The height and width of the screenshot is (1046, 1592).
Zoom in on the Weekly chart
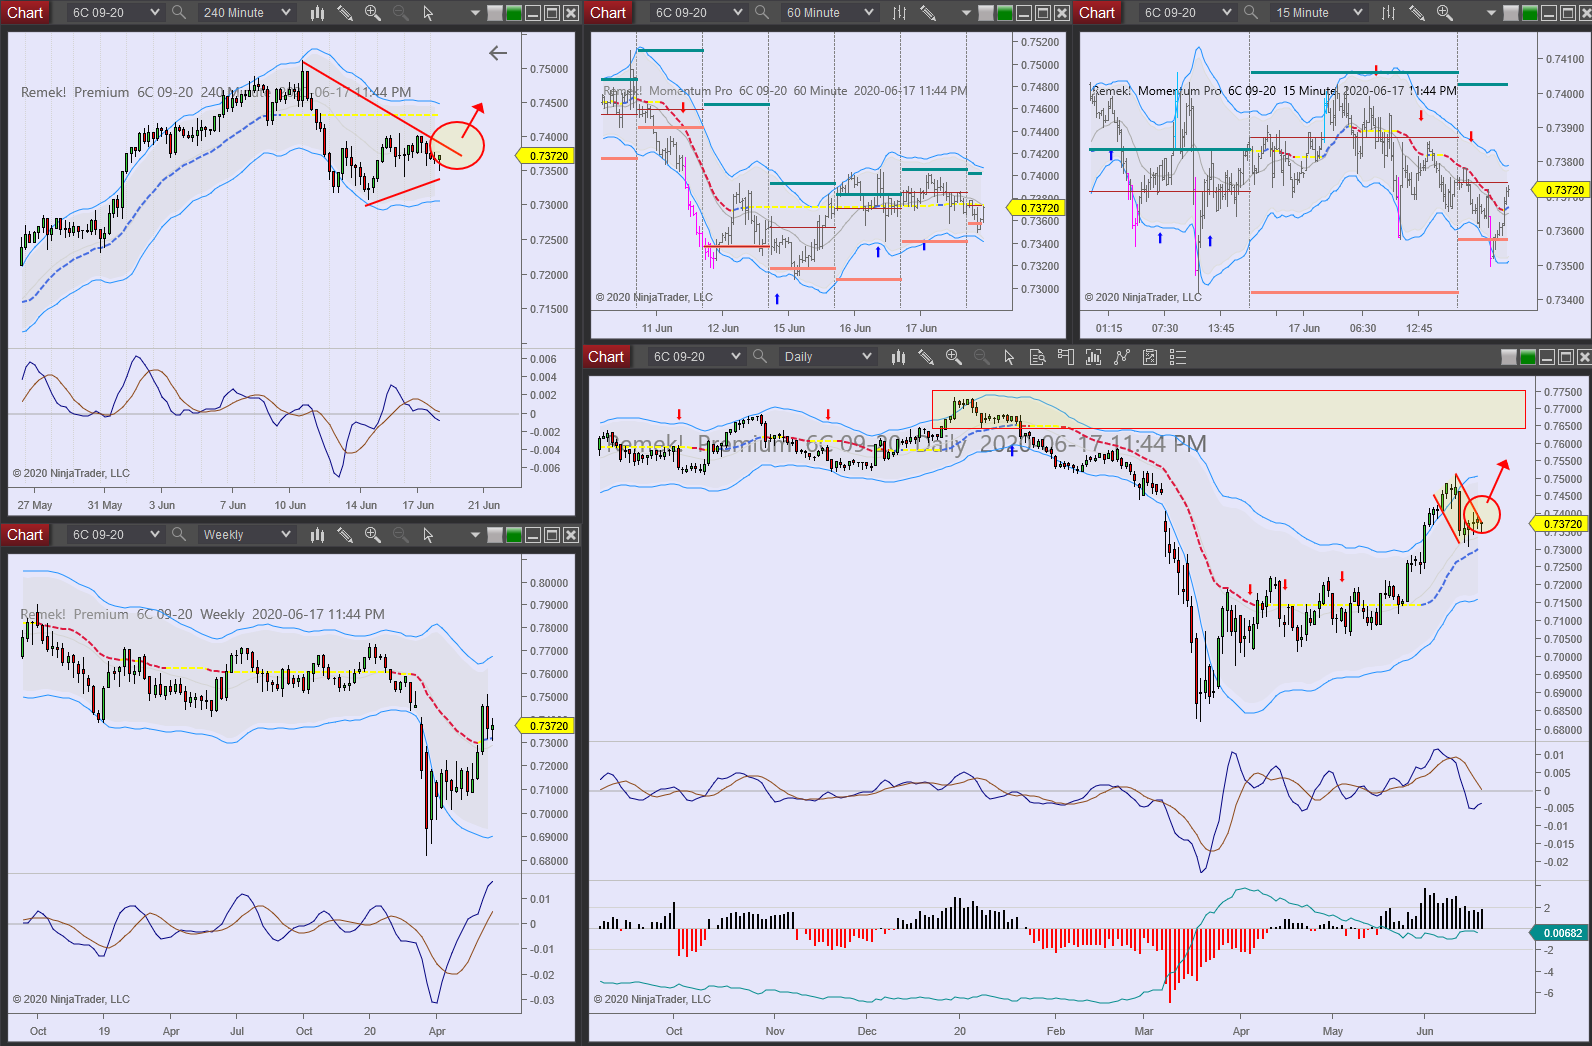(373, 535)
